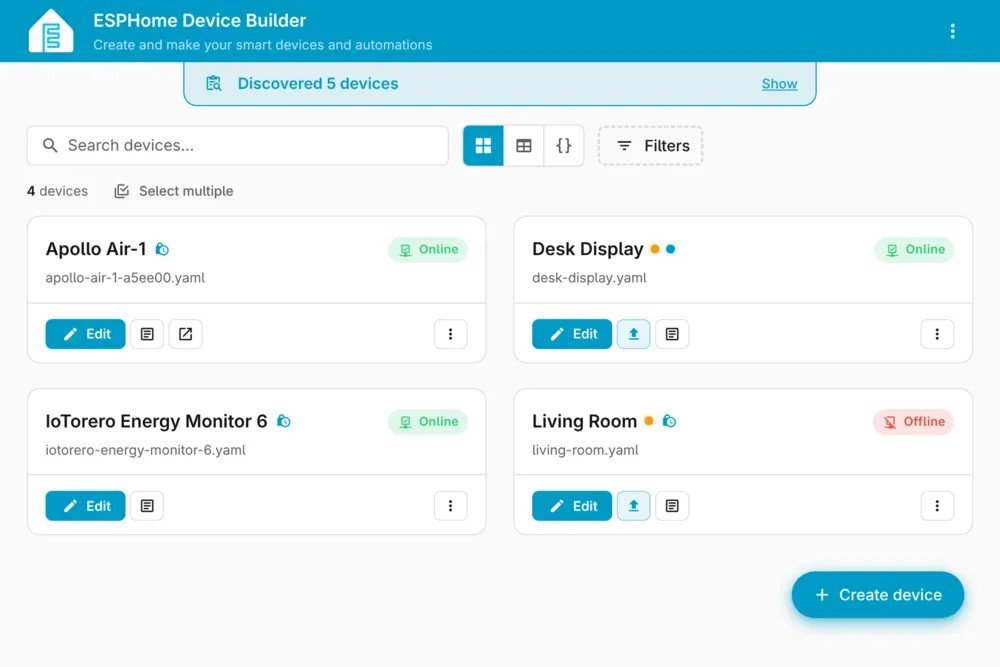Open Apollo Air-1 more options menu
Screen dimensions: 1000x667
[x=450, y=334]
